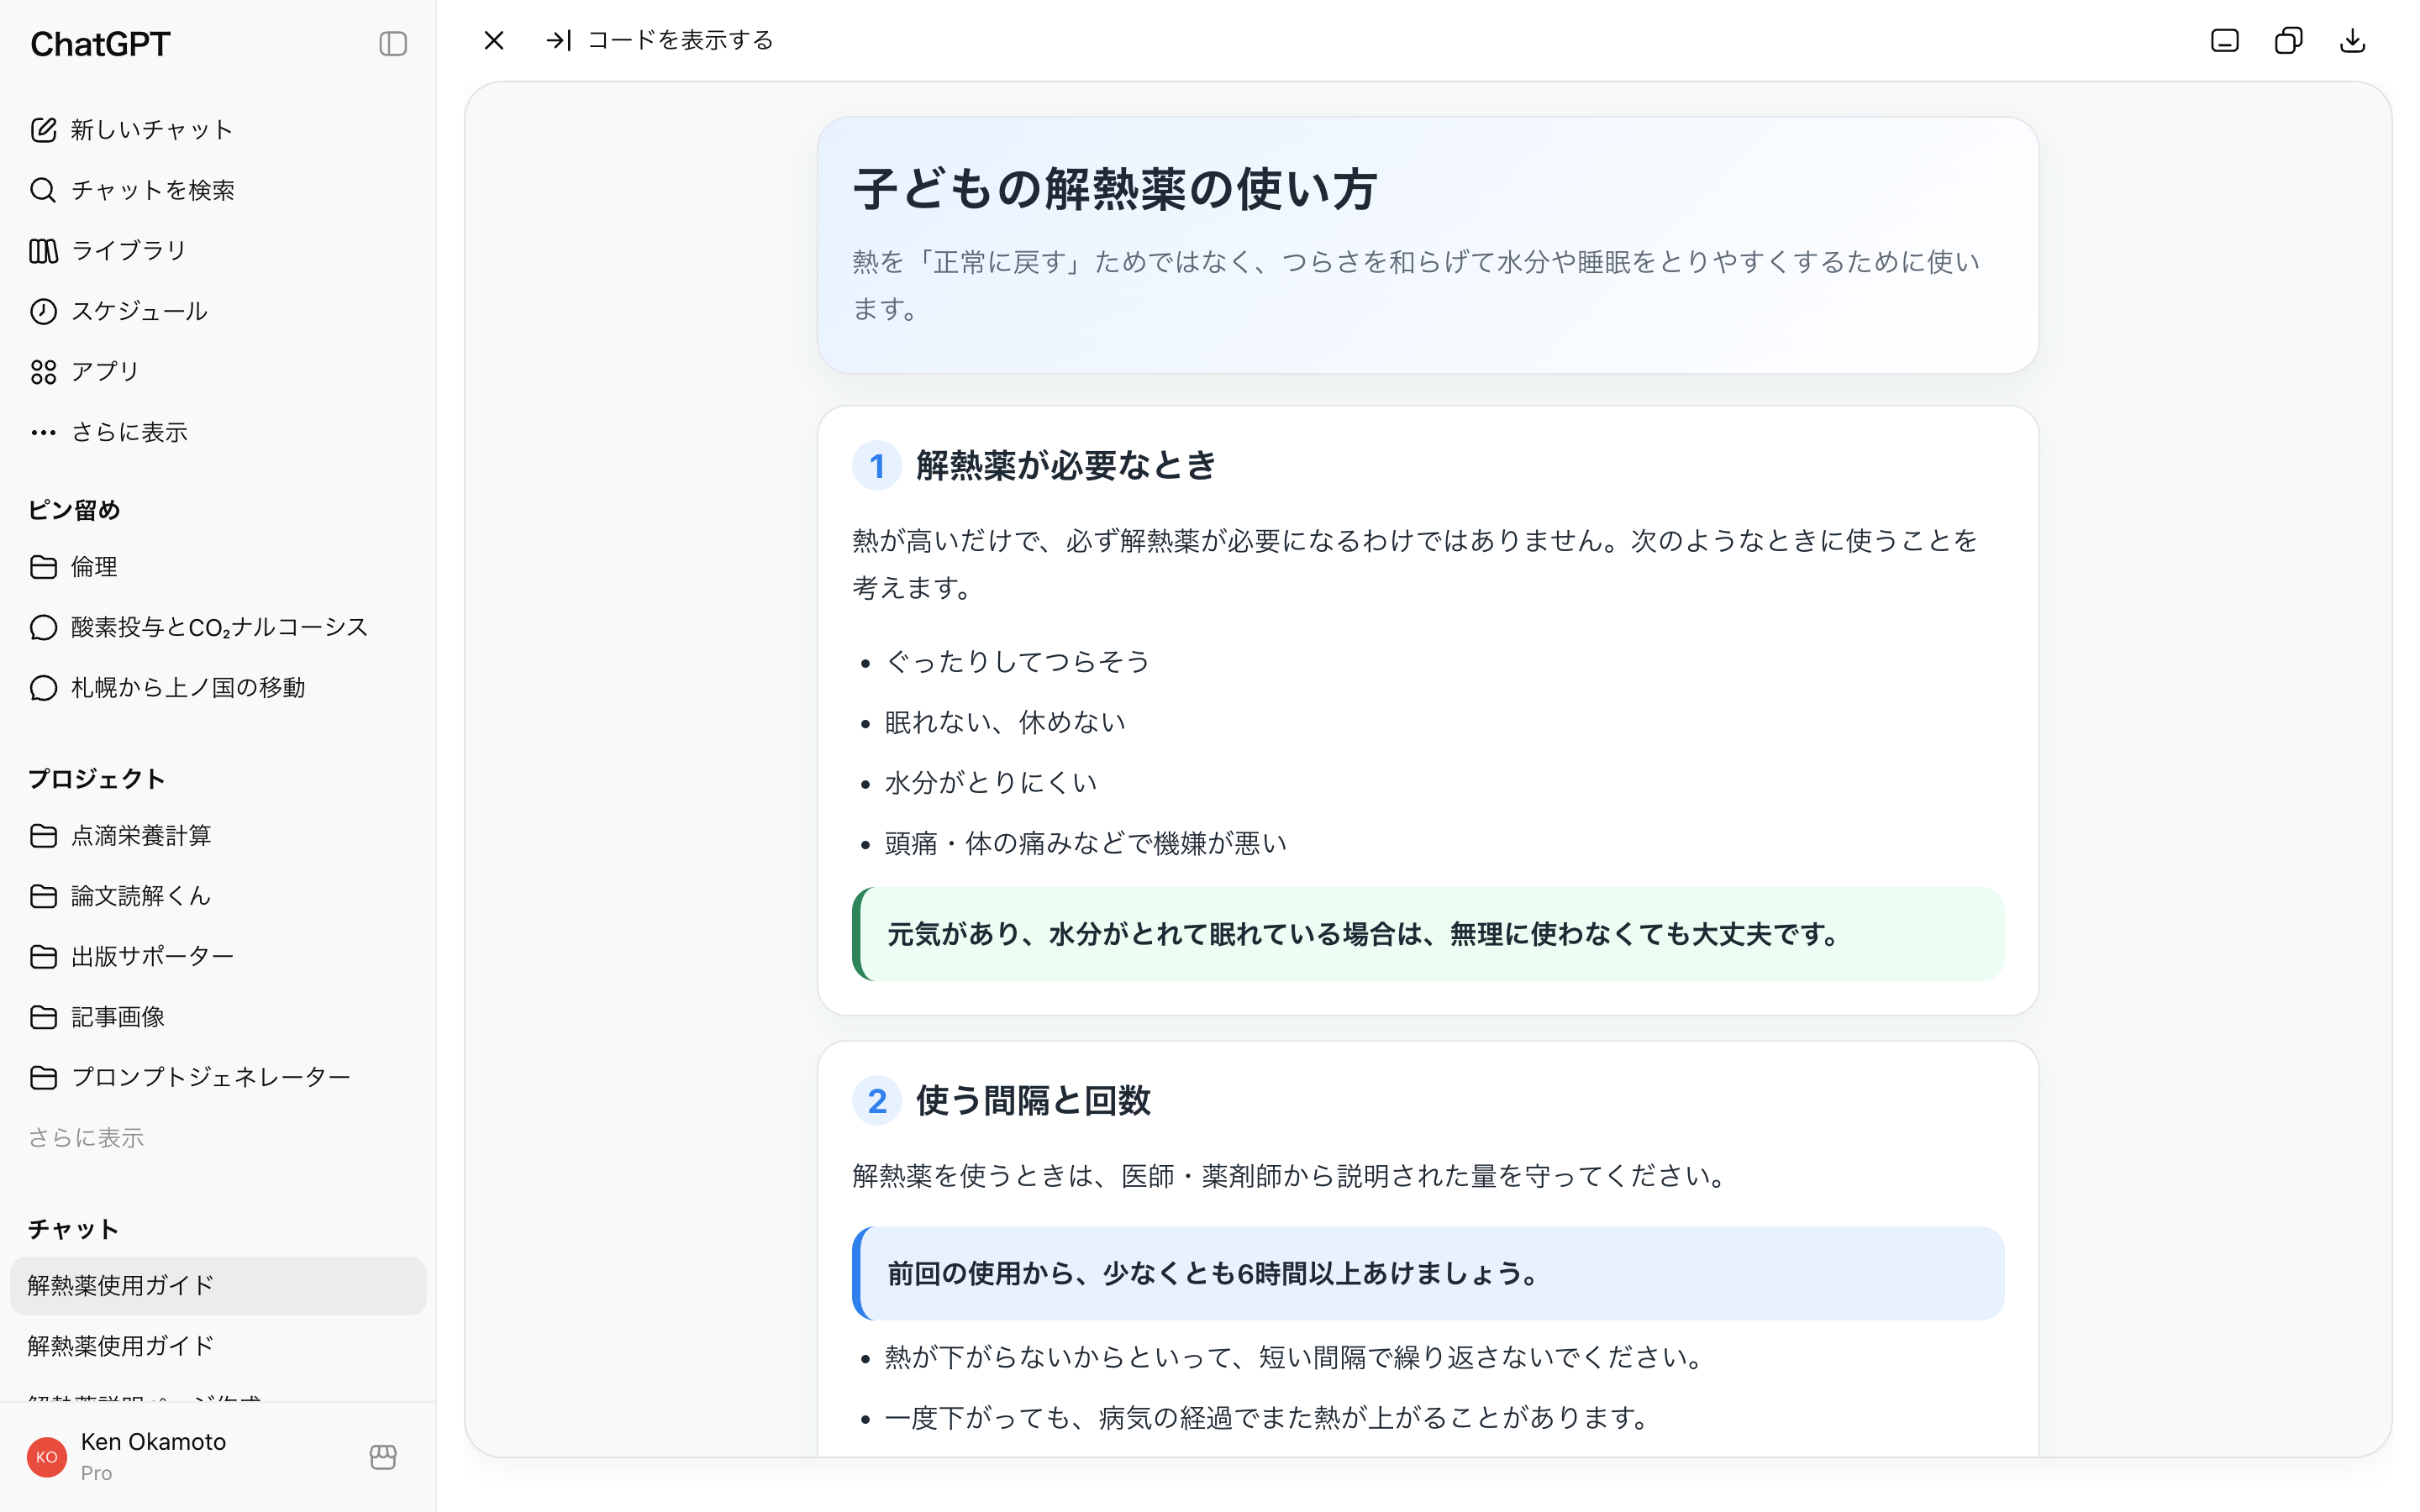Click chat bubble icon beside 酸素投与とCO₂ナルコーシス

click(x=43, y=628)
